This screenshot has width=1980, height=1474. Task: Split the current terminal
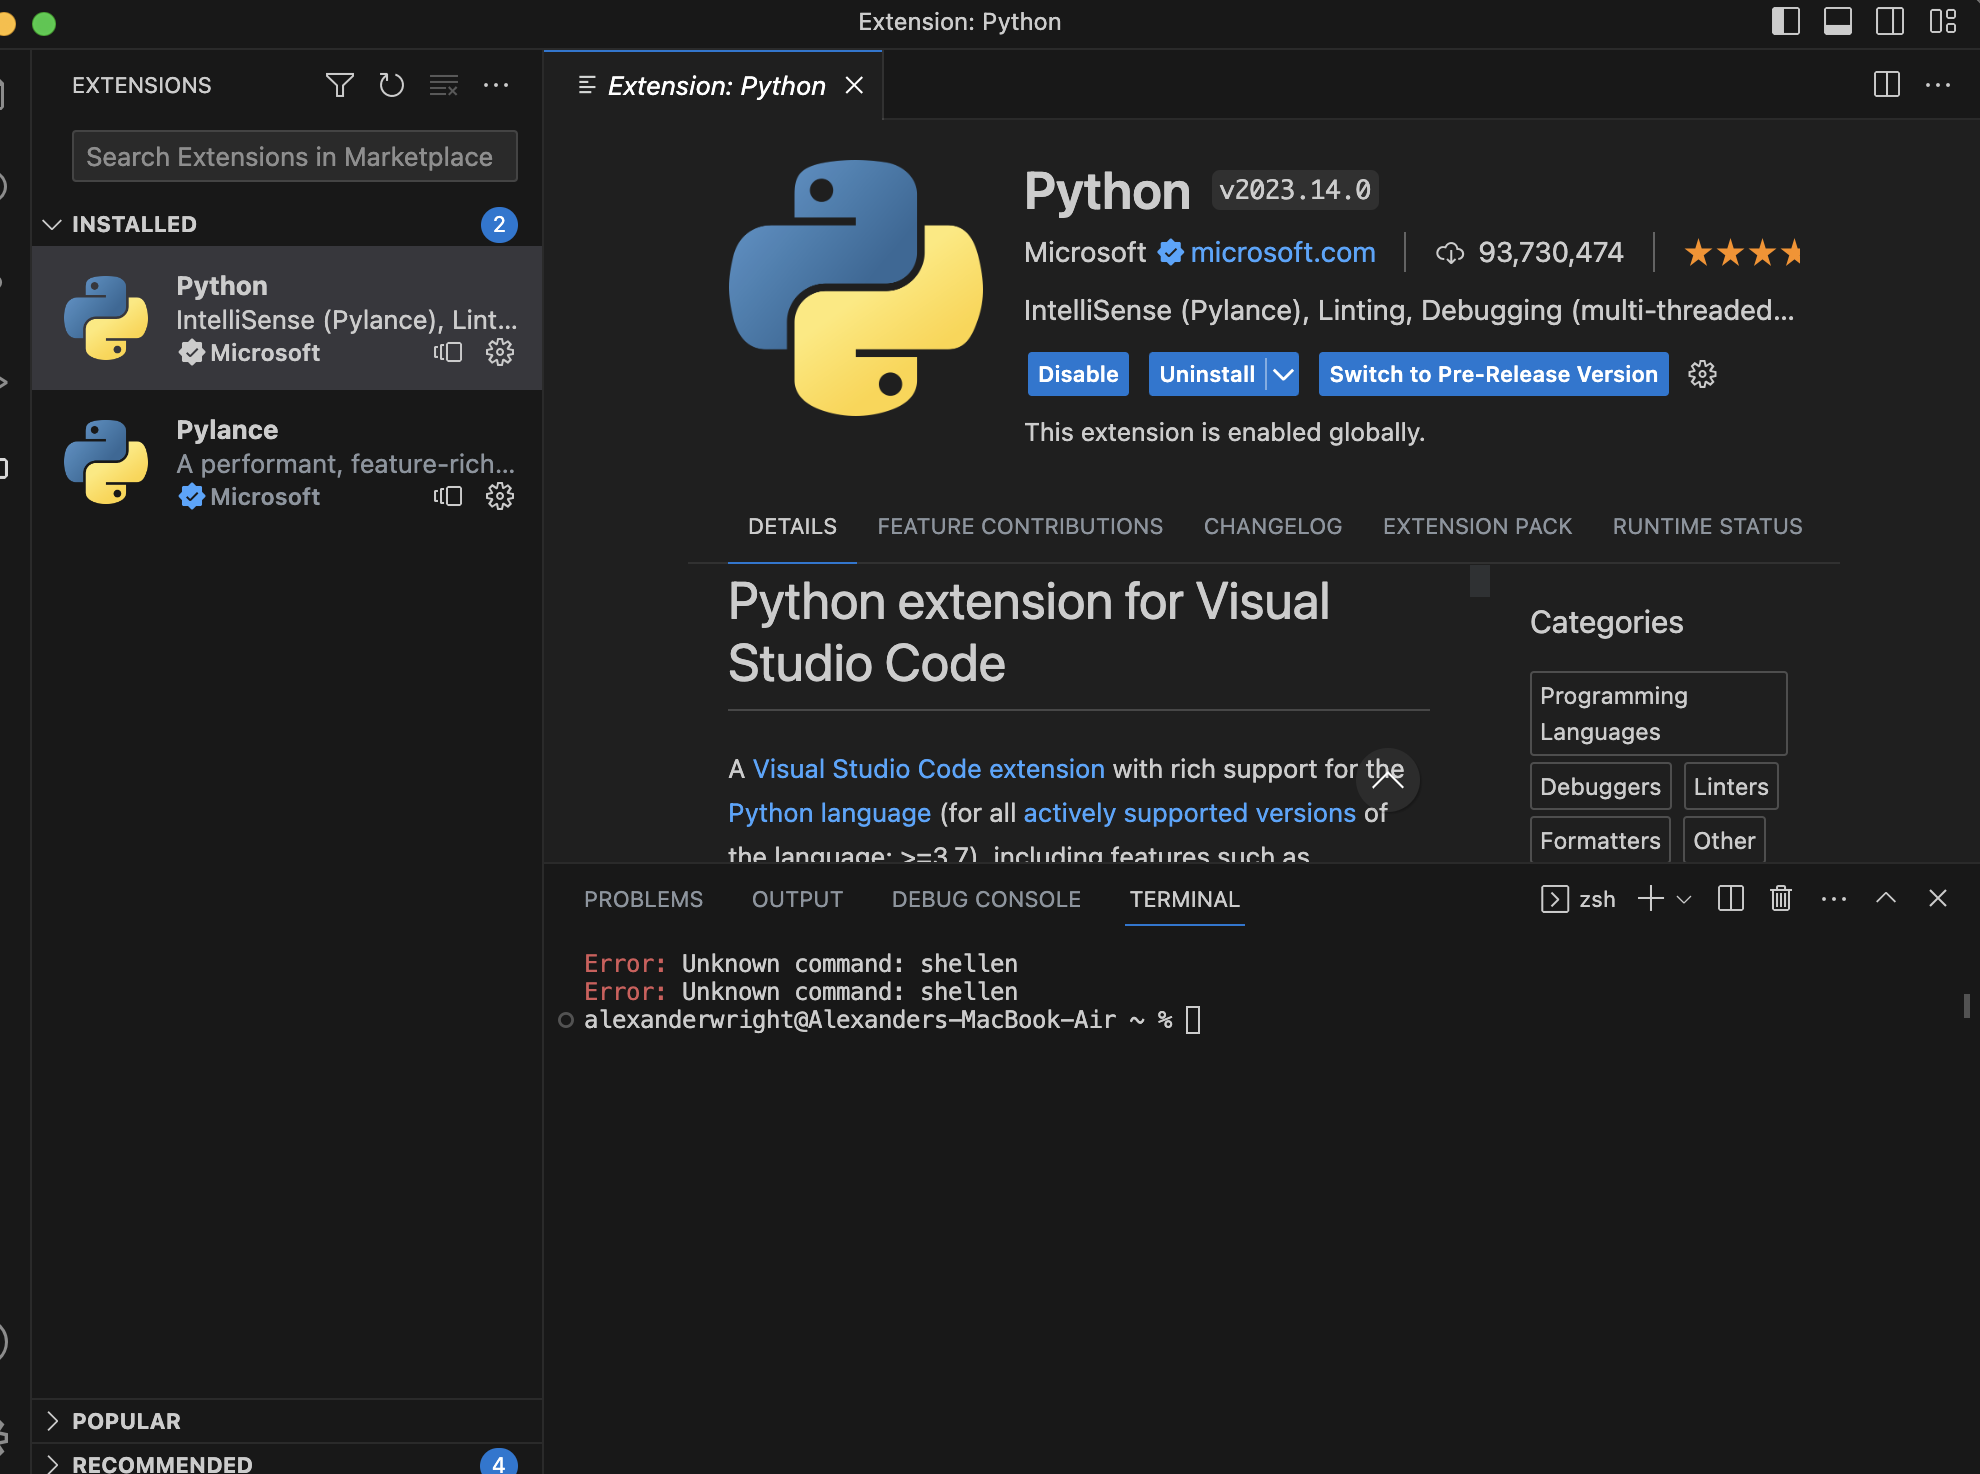pyautogui.click(x=1730, y=898)
